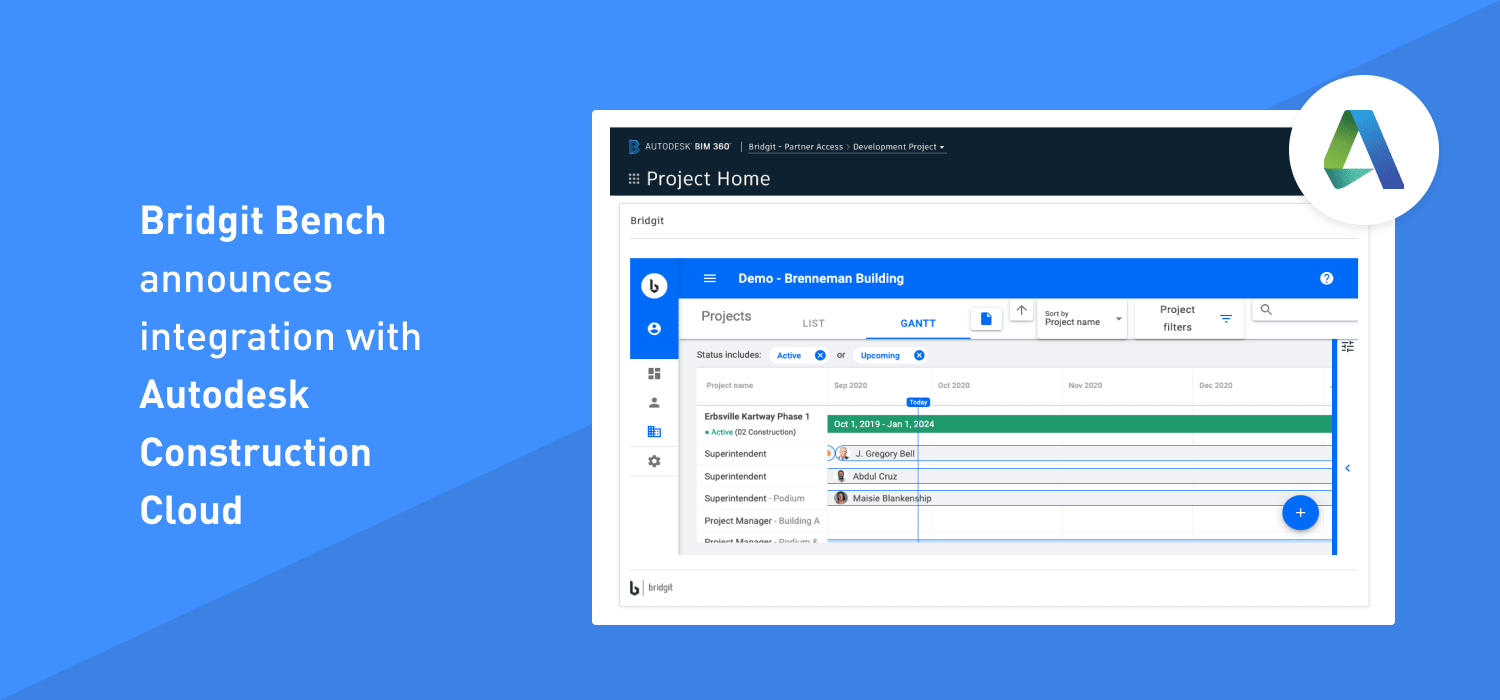Click the Active filter chip label
This screenshot has width=1500, height=700.
coord(789,355)
